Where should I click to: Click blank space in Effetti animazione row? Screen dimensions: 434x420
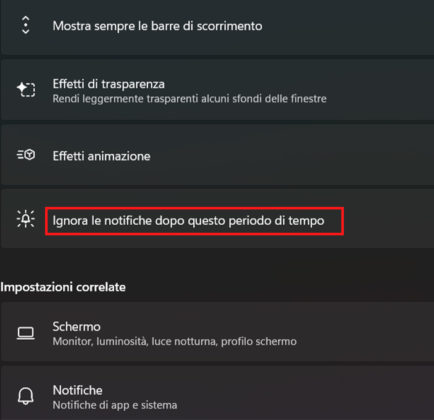[293, 155]
